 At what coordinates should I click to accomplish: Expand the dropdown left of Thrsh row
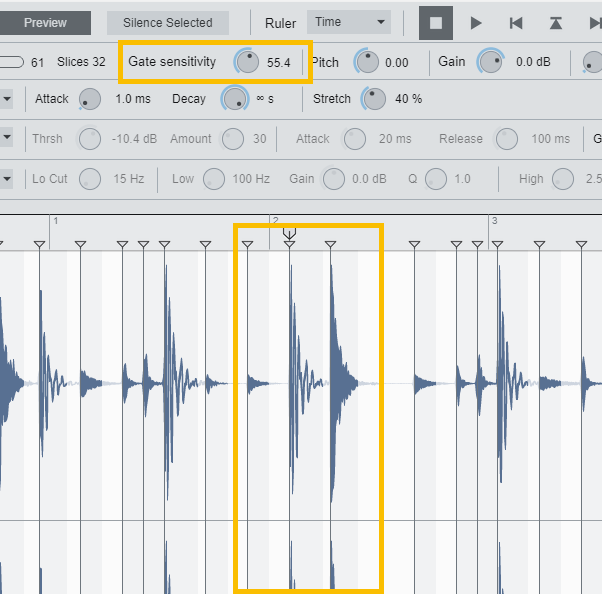tap(6, 139)
